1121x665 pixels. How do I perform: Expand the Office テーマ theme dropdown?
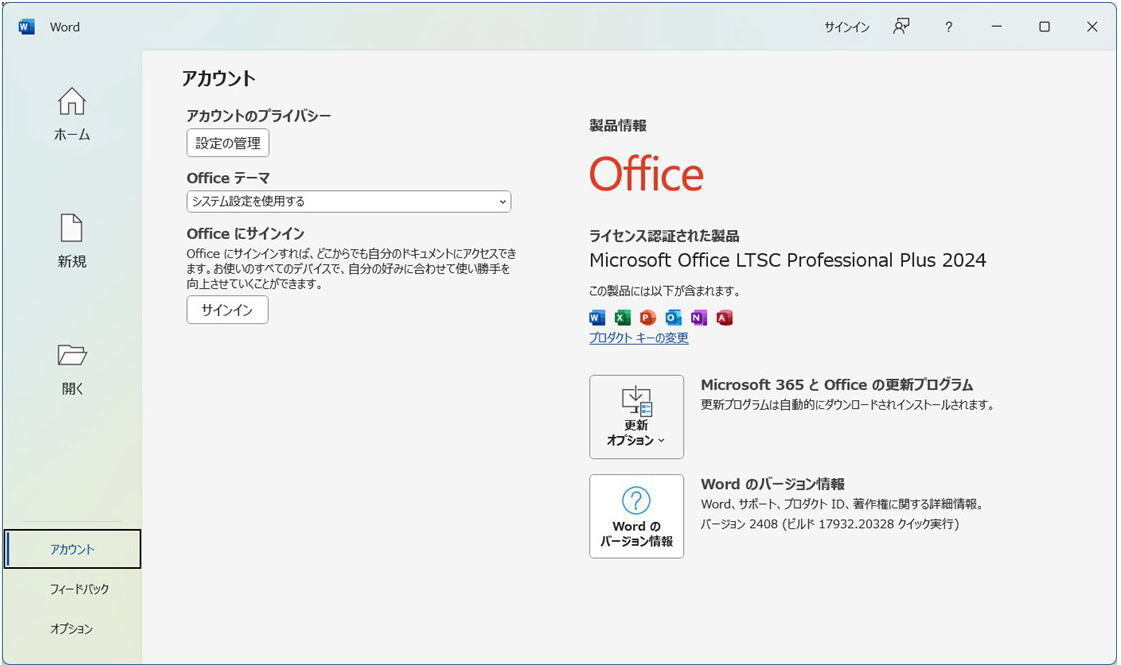(x=349, y=202)
